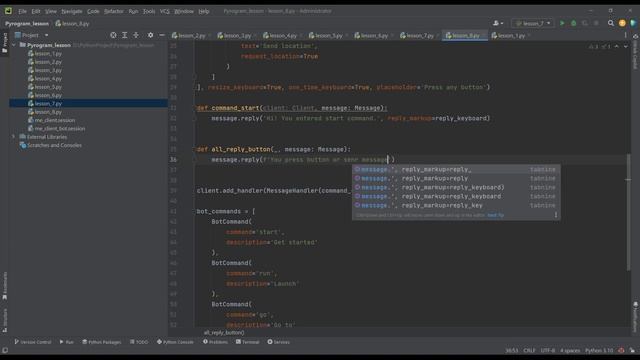The image size is (640, 360).
Task: Open the Python Console tool window
Action: [x=175, y=342]
